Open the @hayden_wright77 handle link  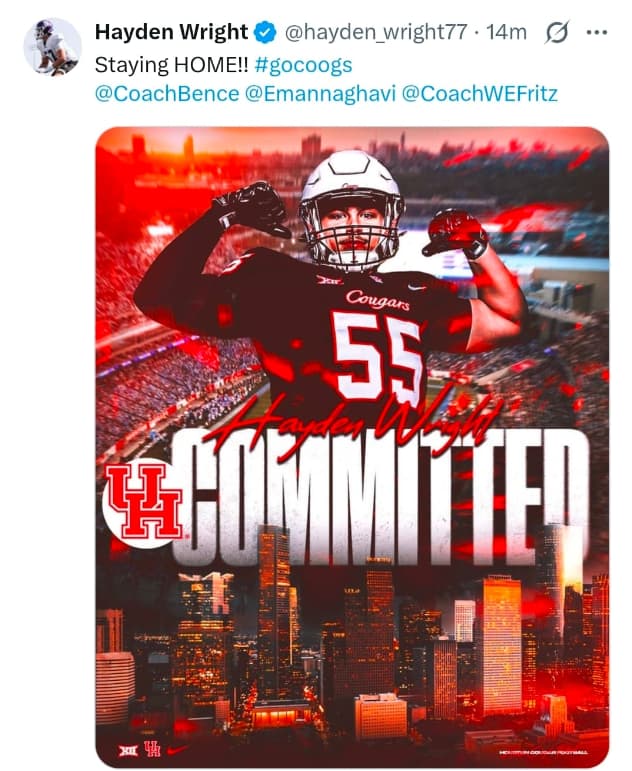375,32
